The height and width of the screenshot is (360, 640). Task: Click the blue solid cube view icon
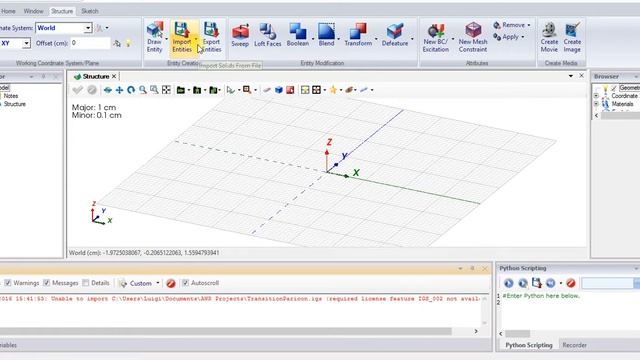coord(279,90)
